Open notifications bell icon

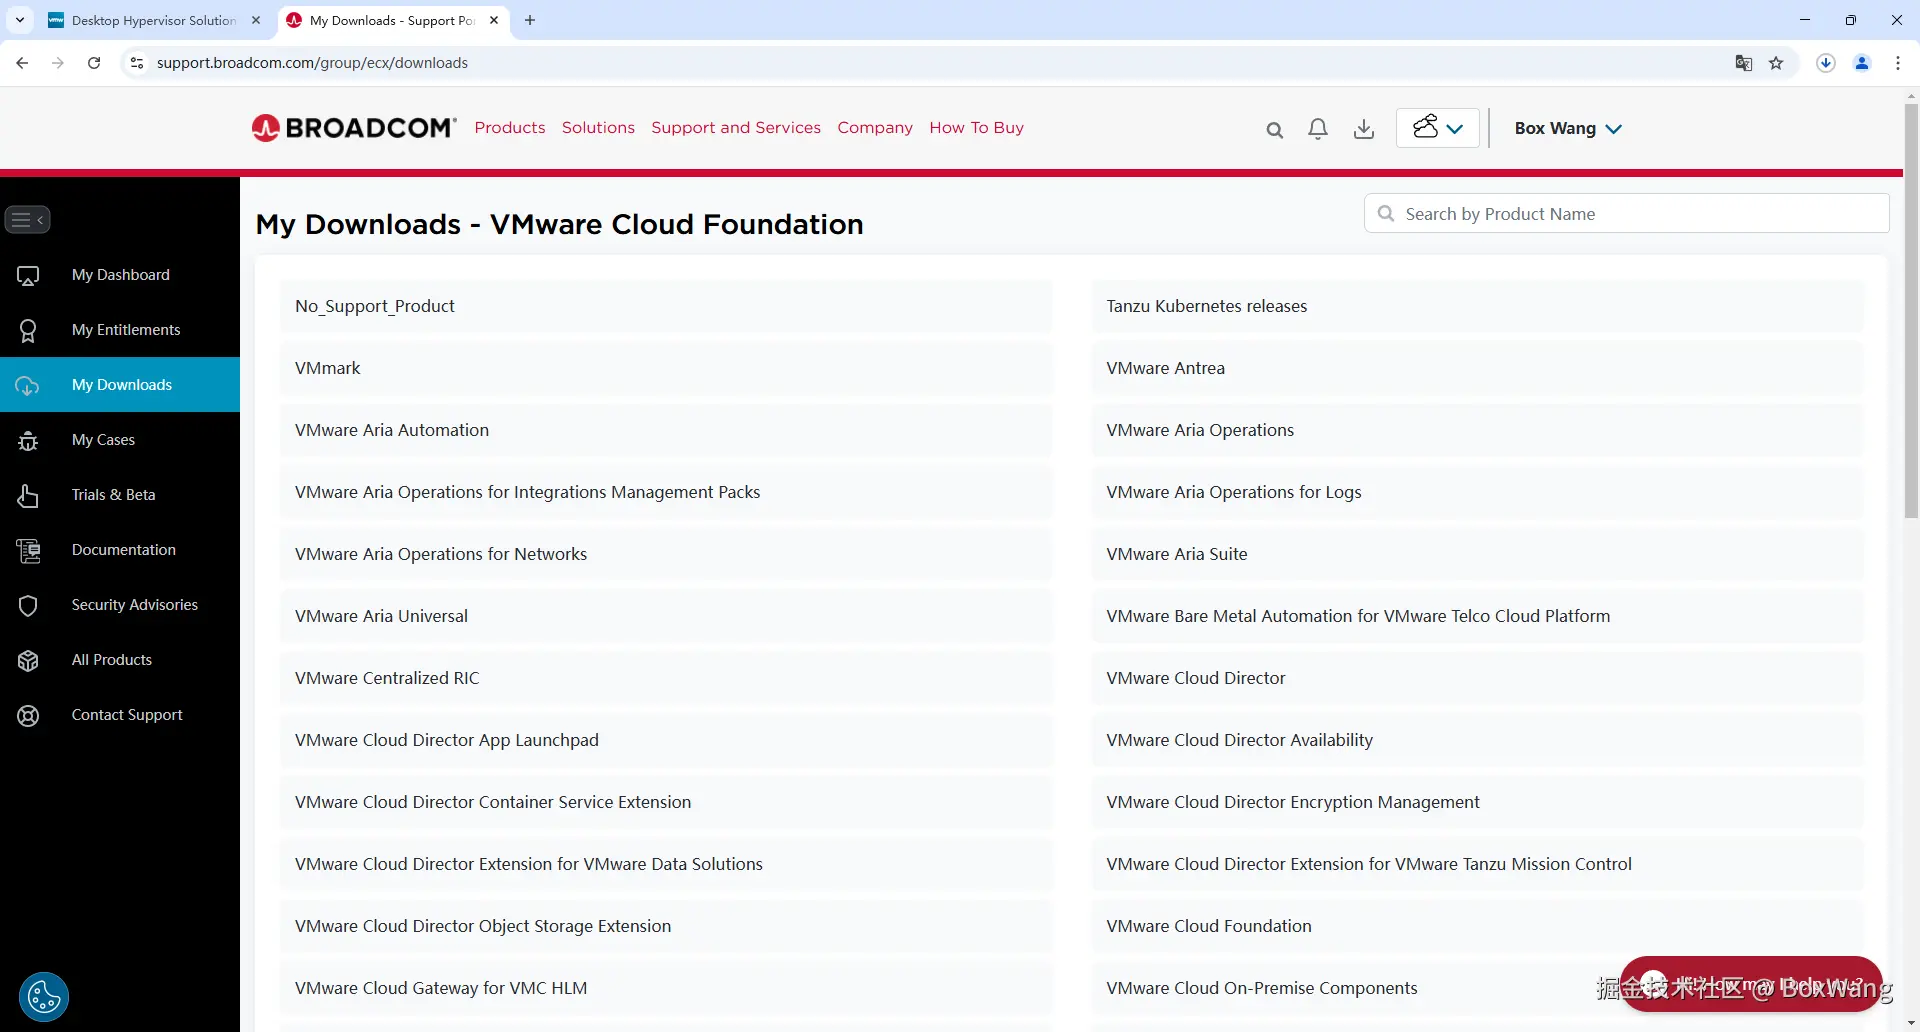(1318, 129)
